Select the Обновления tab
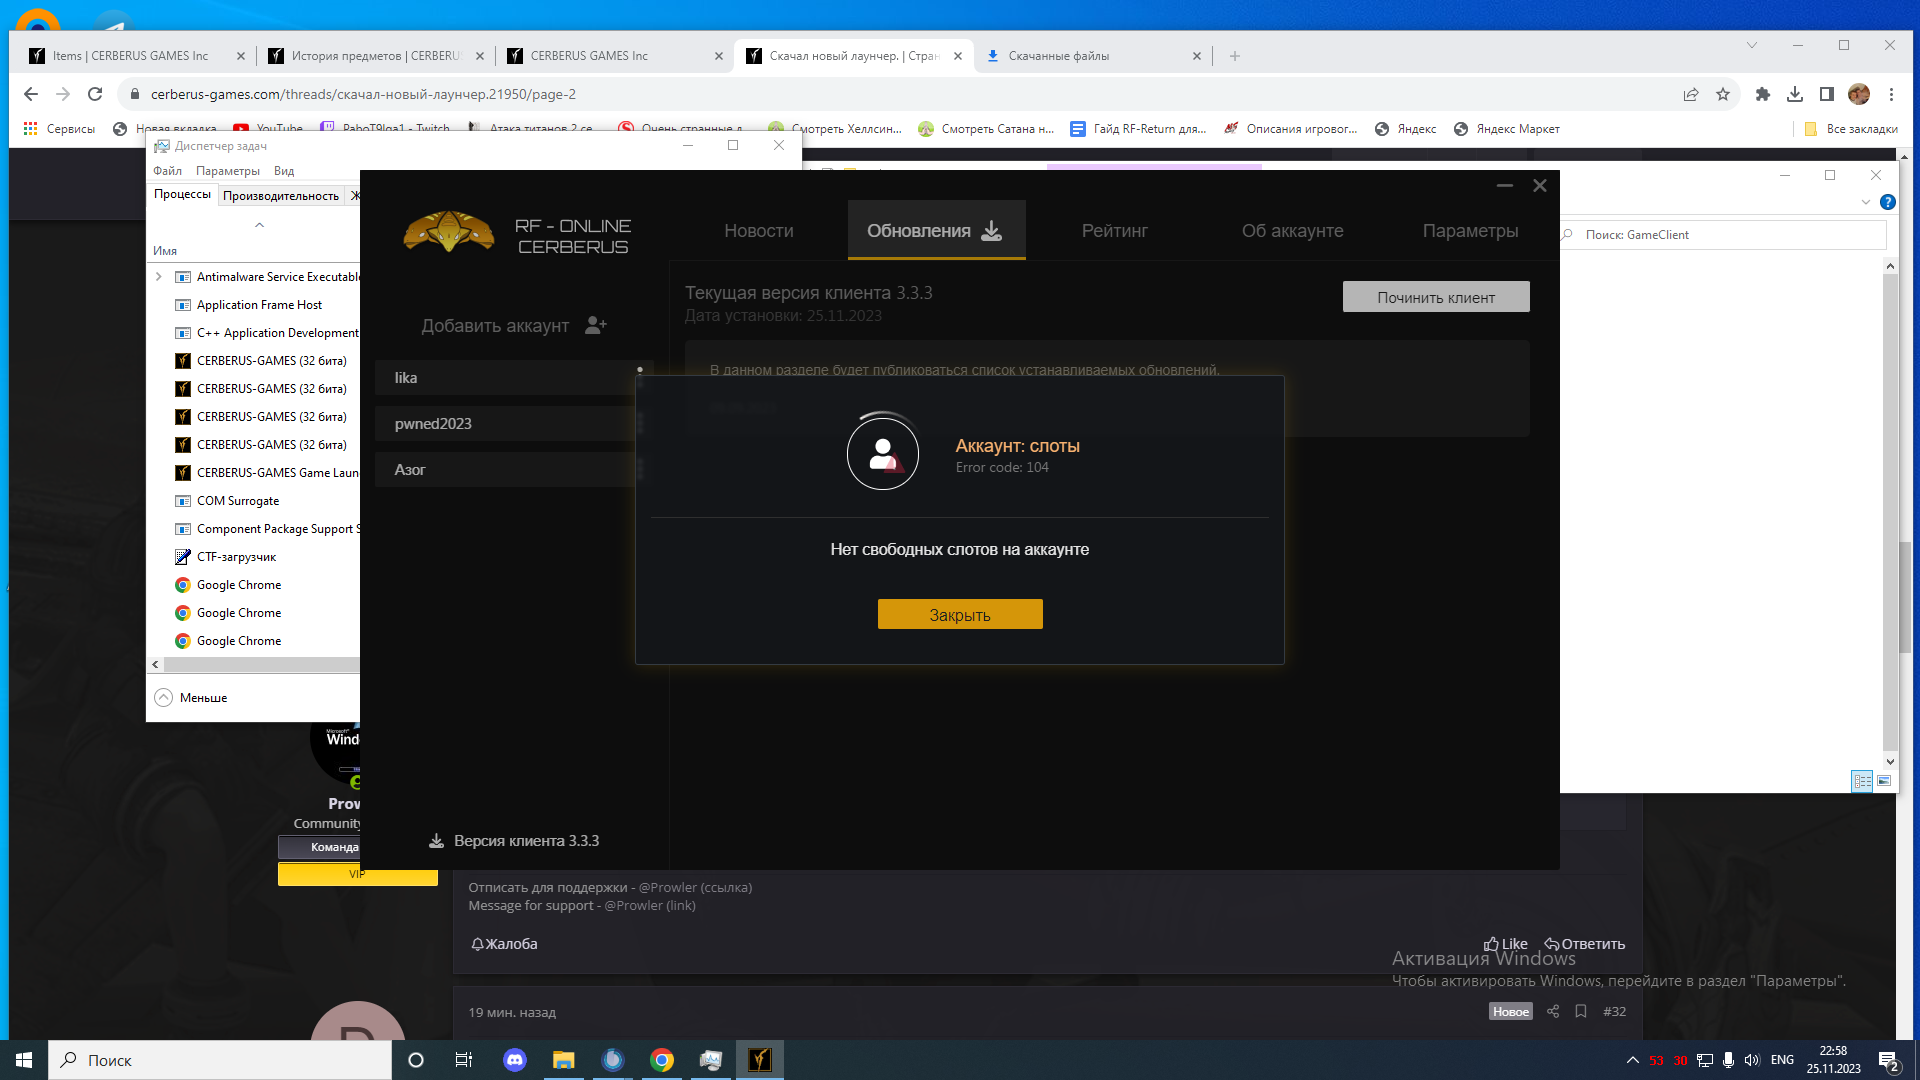This screenshot has height=1080, width=1920. coord(936,231)
